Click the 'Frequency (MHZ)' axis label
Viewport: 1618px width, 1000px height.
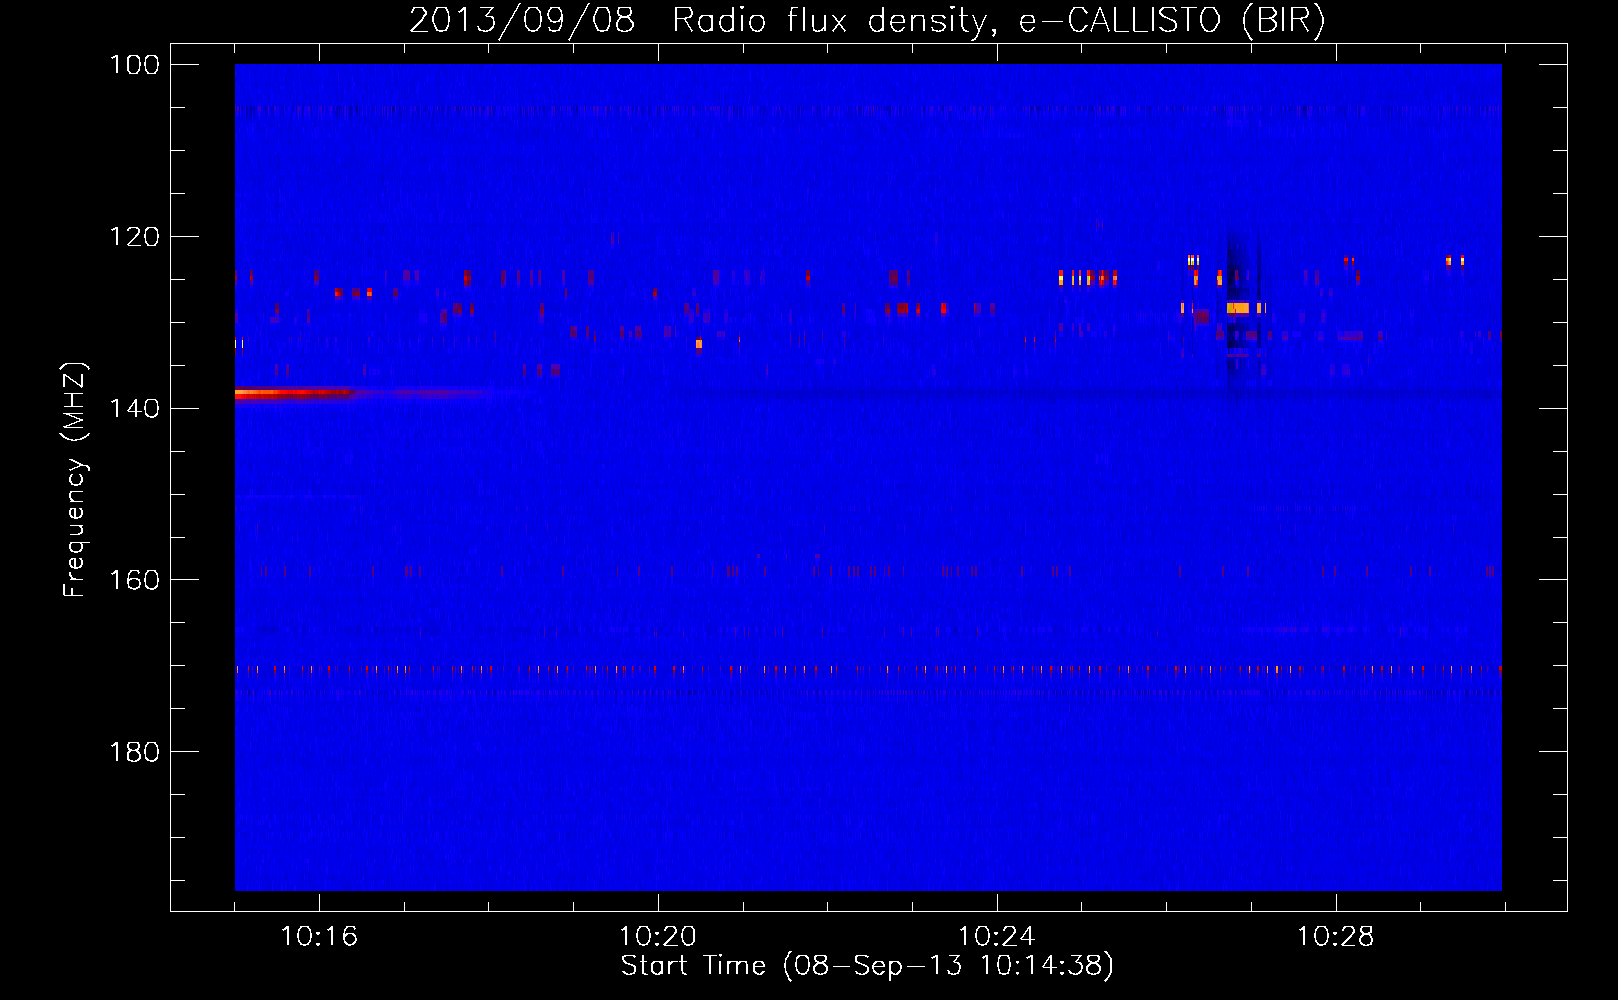pyautogui.click(x=75, y=480)
